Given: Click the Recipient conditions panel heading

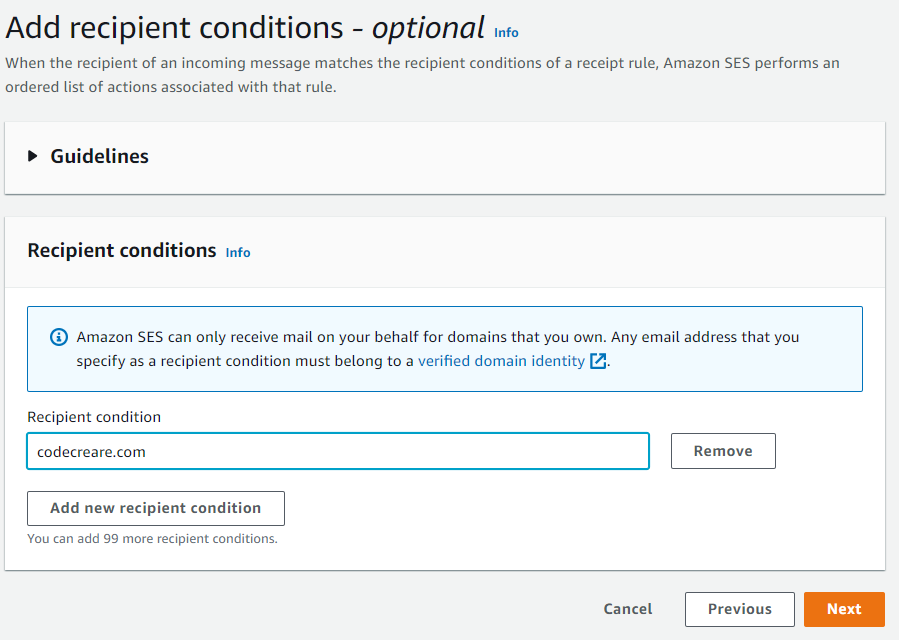Looking at the screenshot, I should (x=122, y=250).
